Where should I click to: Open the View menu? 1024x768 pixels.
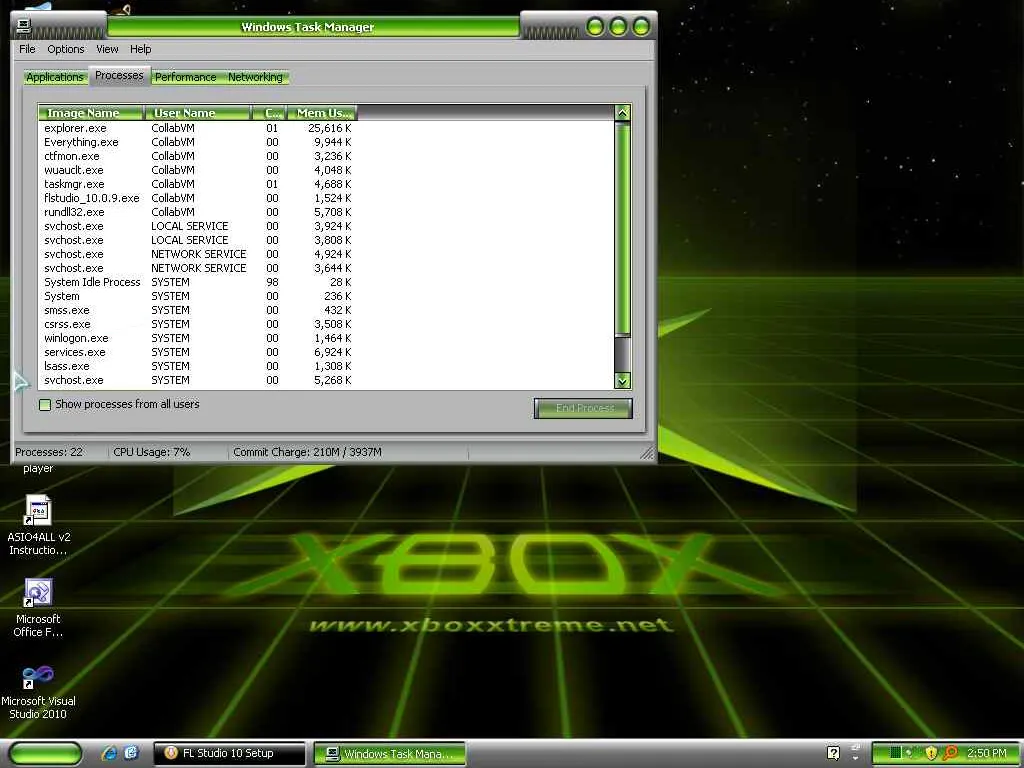[107, 49]
